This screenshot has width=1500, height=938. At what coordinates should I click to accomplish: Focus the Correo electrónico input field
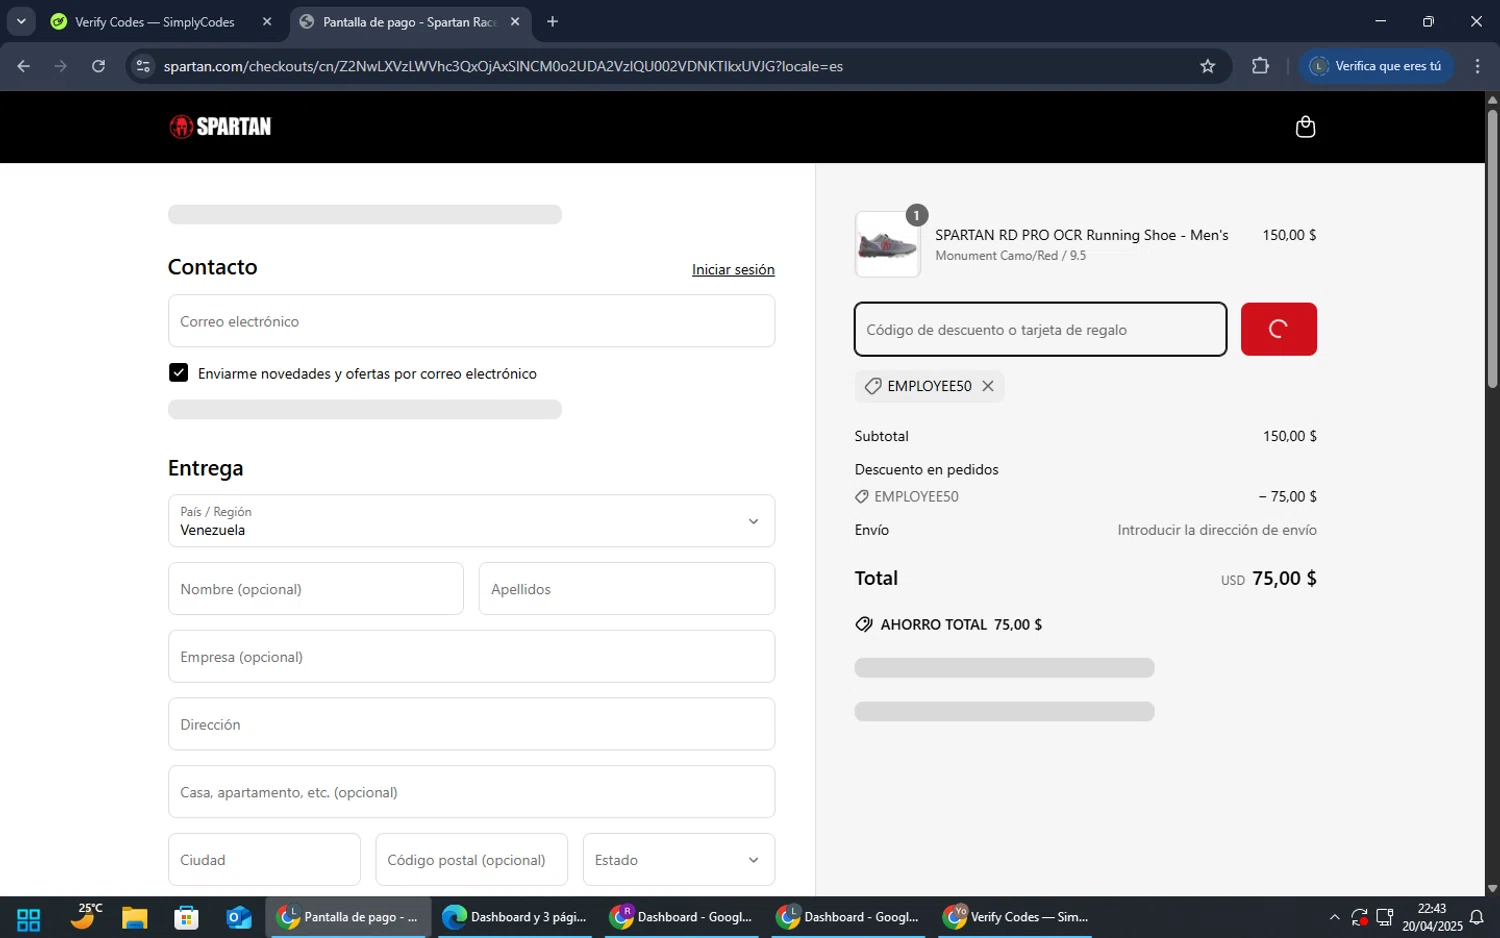pos(471,321)
